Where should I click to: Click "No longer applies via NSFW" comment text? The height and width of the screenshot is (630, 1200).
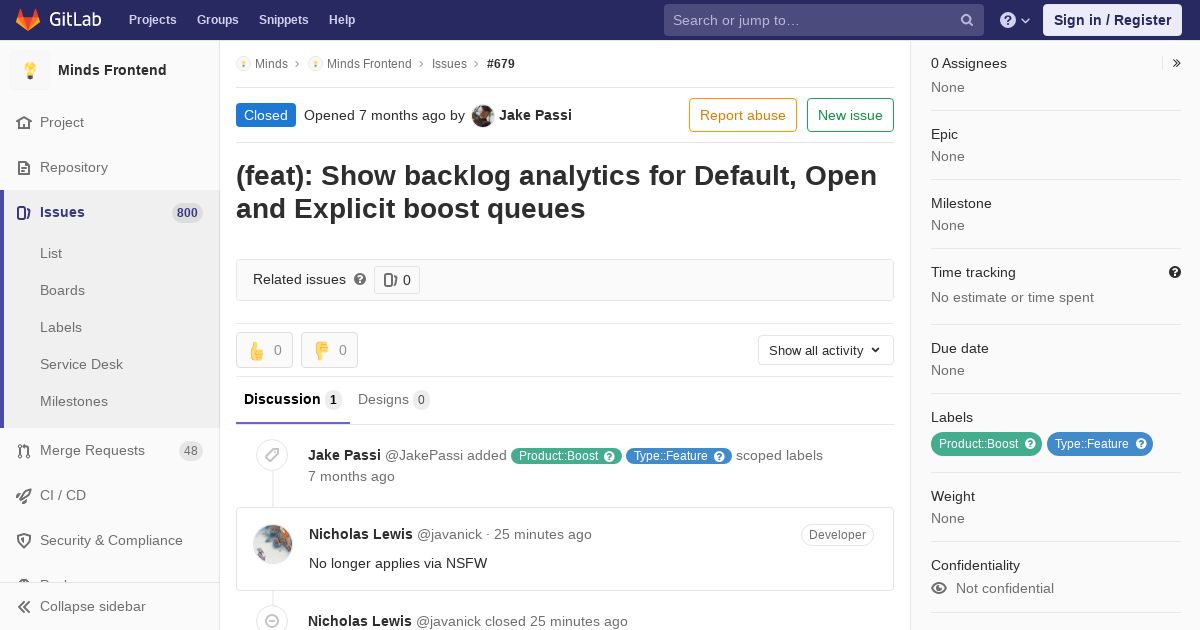[398, 563]
